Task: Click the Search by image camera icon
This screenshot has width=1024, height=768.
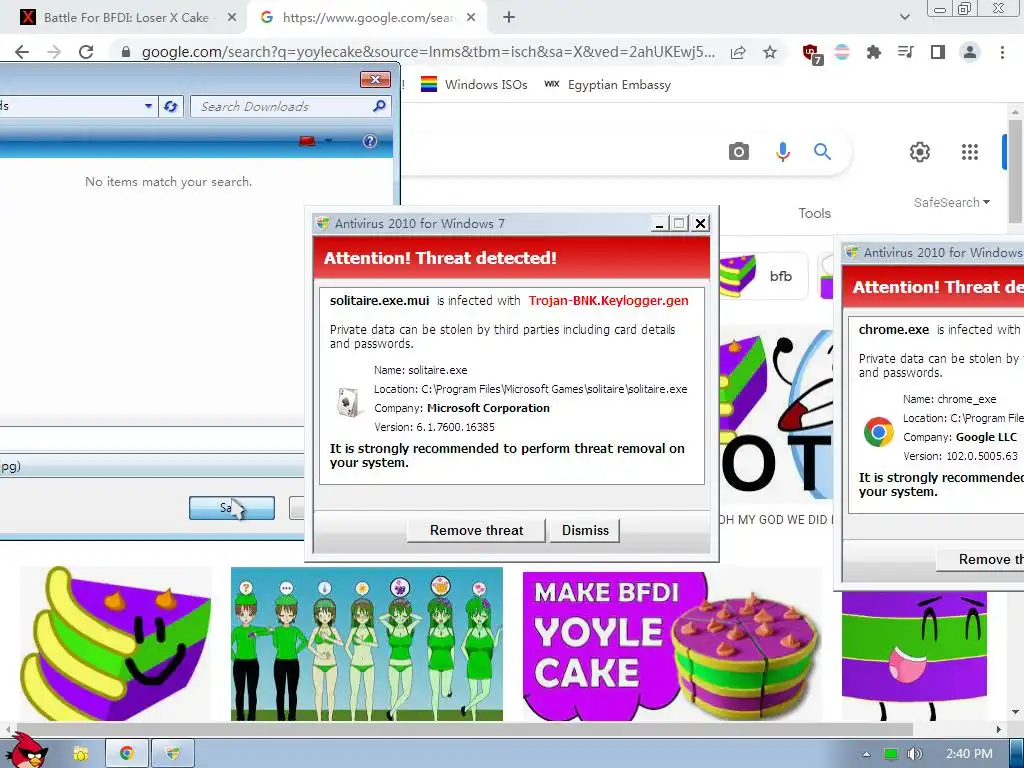Action: coord(739,152)
